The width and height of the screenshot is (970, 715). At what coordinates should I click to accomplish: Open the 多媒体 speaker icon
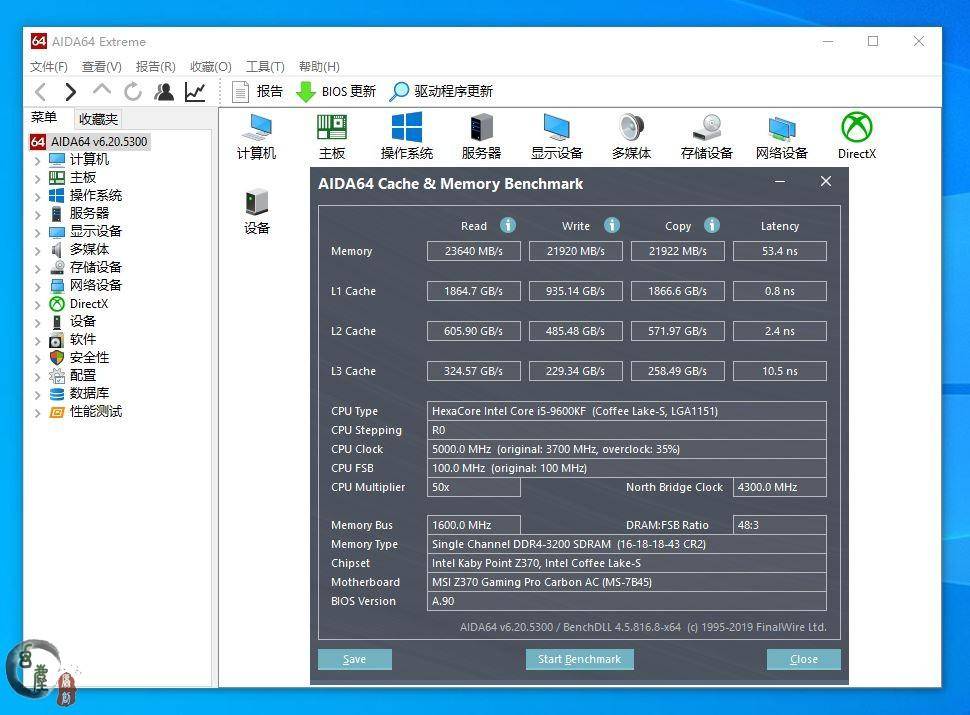coord(631,137)
